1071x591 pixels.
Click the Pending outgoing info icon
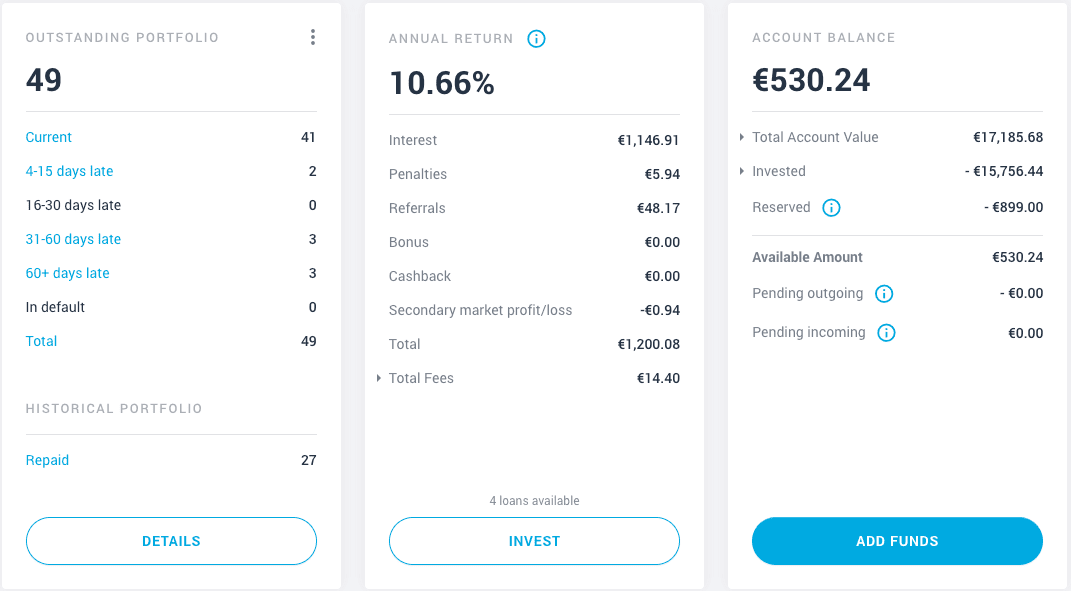884,294
